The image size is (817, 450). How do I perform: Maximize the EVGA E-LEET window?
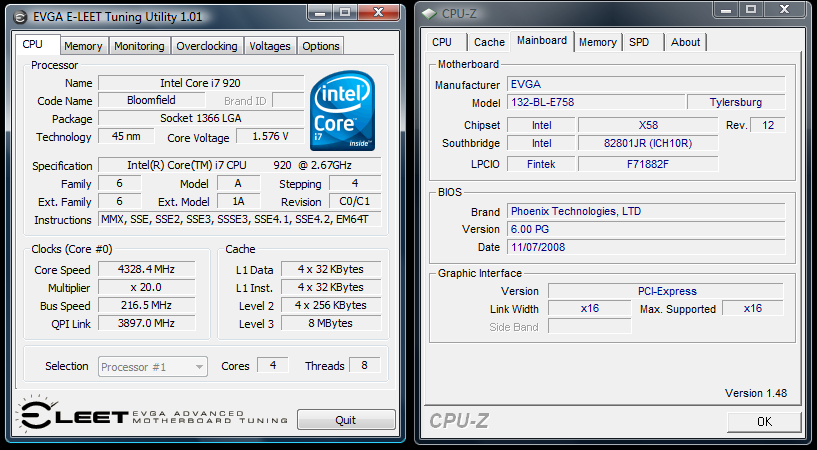[x=345, y=12]
